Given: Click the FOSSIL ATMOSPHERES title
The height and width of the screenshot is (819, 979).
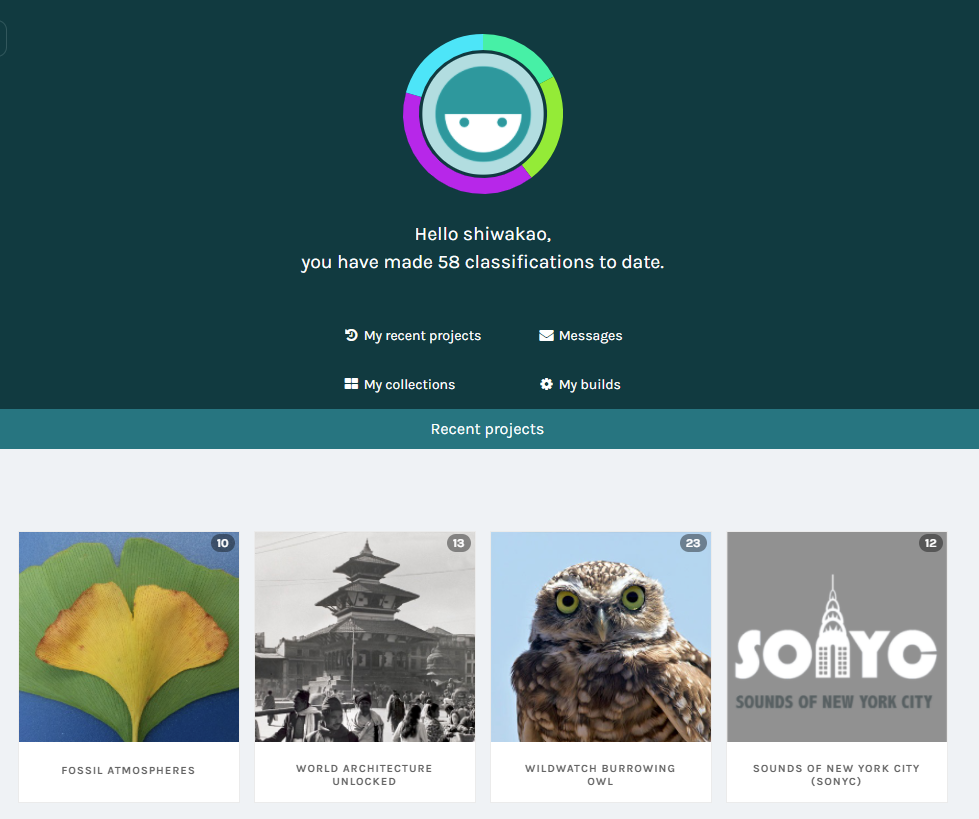Looking at the screenshot, I should pyautogui.click(x=129, y=770).
